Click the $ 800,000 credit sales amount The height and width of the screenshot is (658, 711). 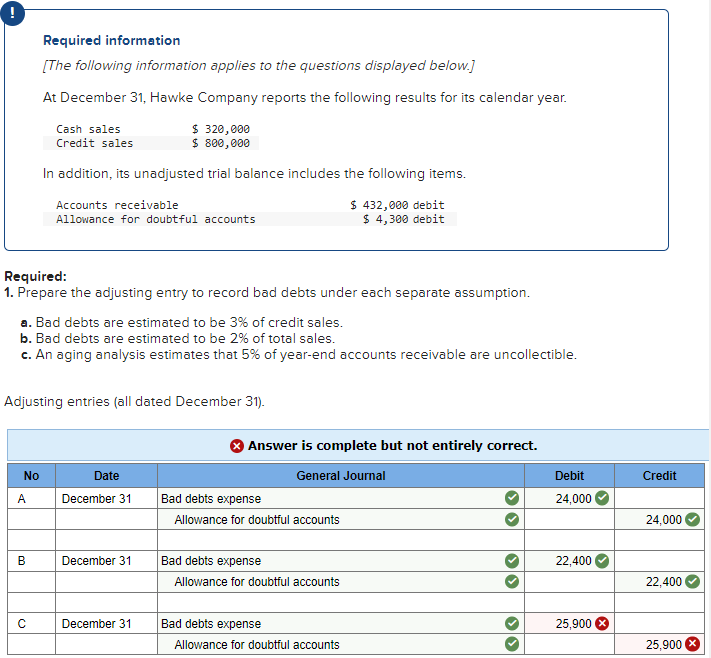click(221, 143)
